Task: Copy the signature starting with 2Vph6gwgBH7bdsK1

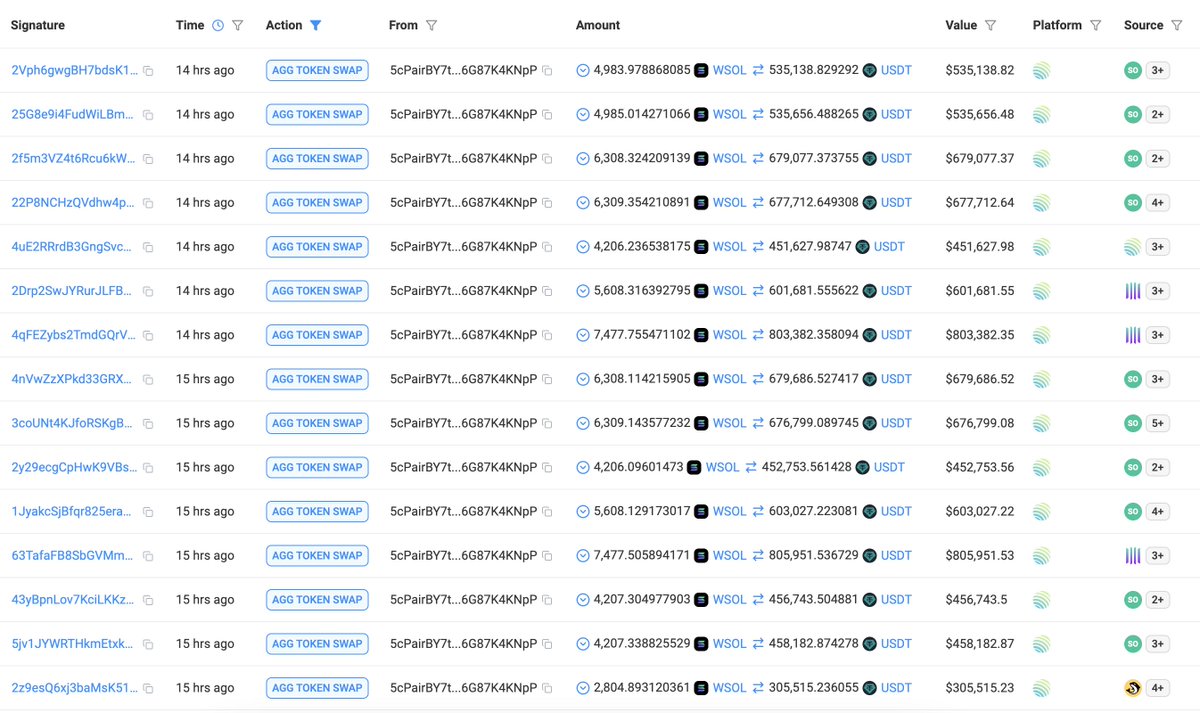Action: coord(148,70)
